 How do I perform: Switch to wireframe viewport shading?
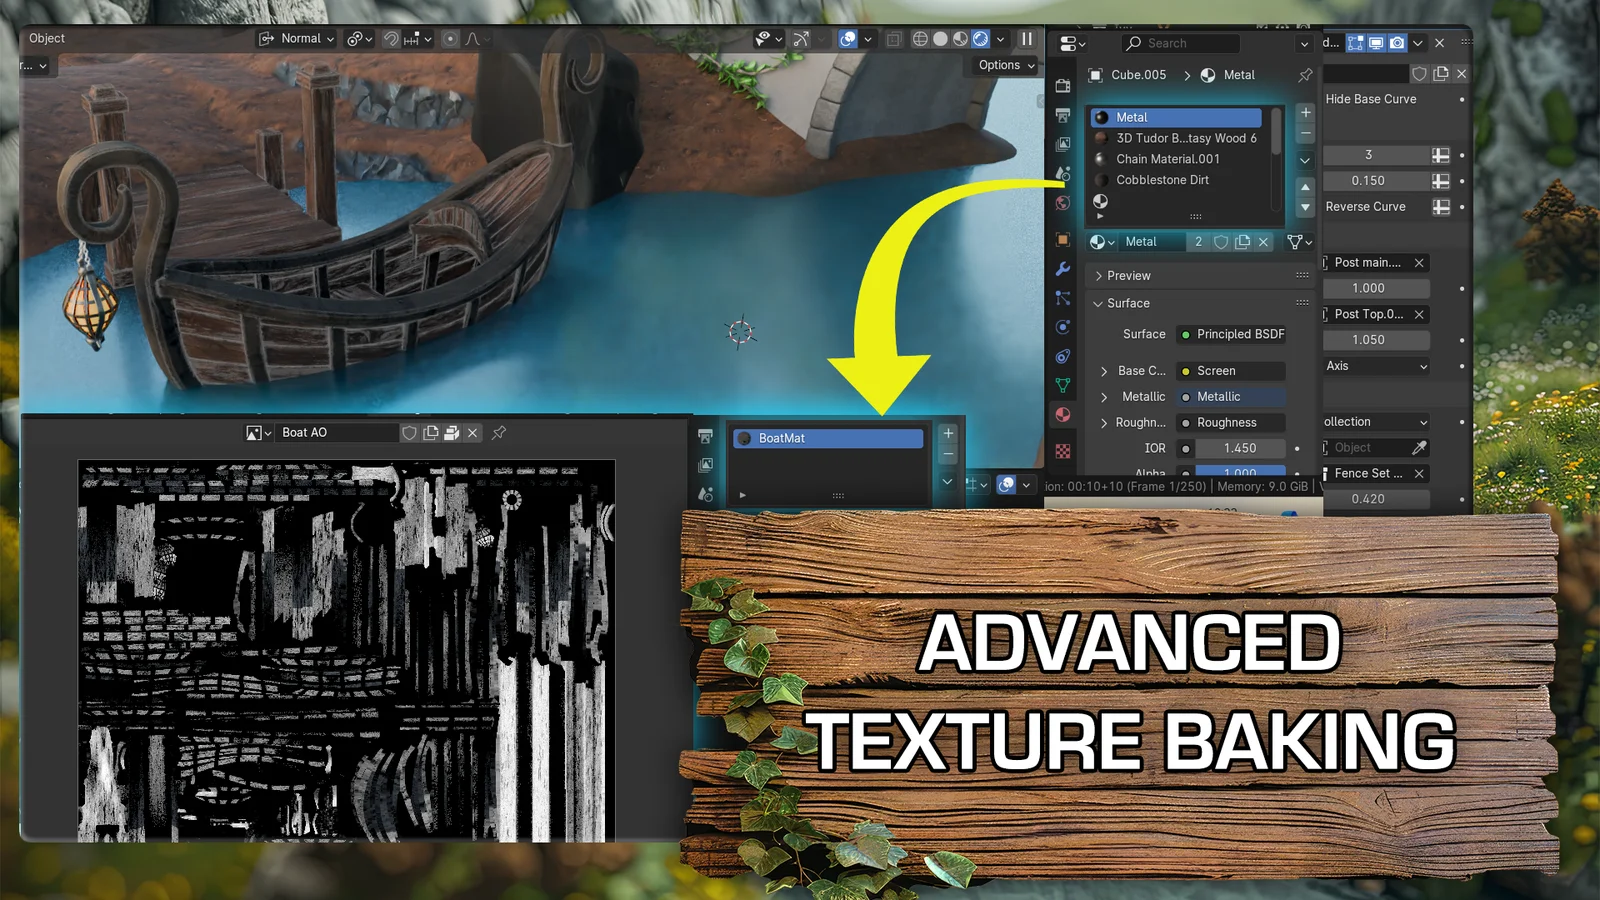920,39
